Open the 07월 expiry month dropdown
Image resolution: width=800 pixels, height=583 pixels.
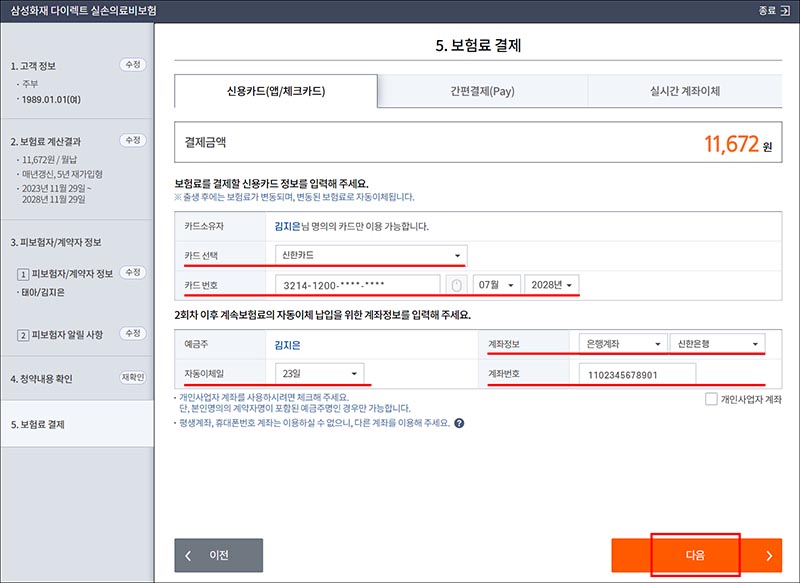tap(496, 285)
